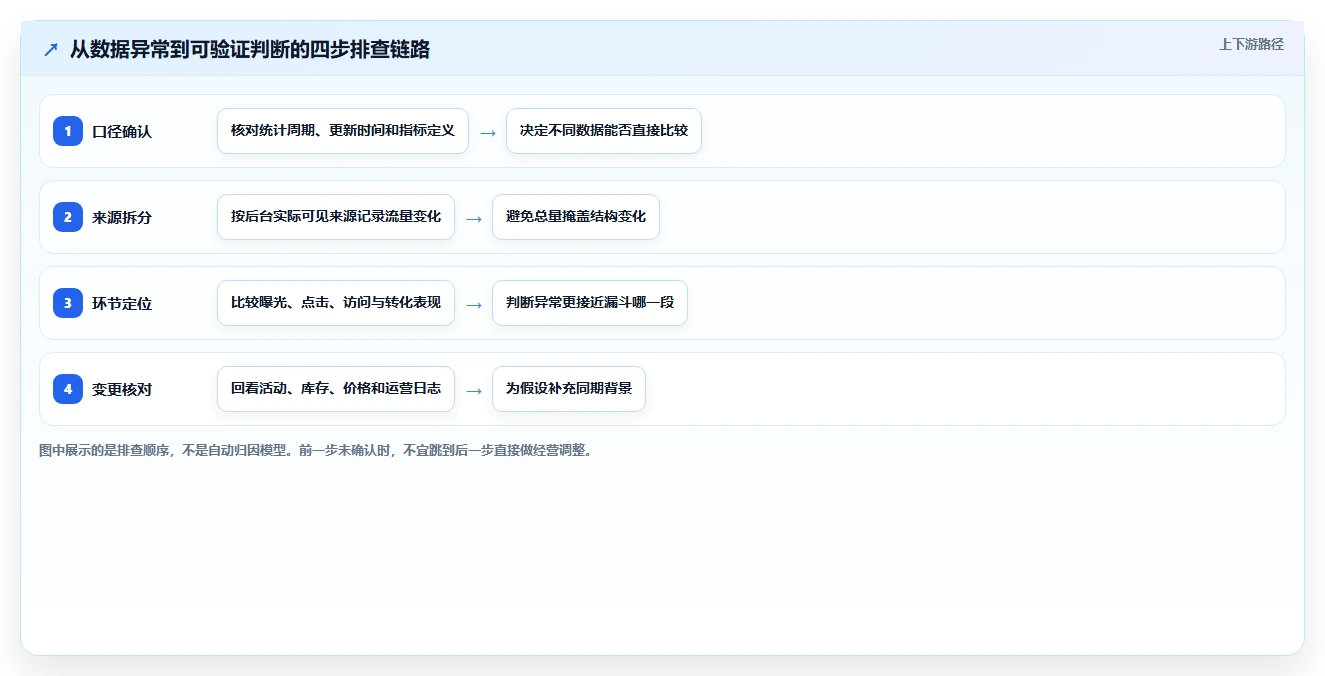This screenshot has width=1325, height=676.
Task: Select the step 2 number badge
Action: pyautogui.click(x=68, y=217)
